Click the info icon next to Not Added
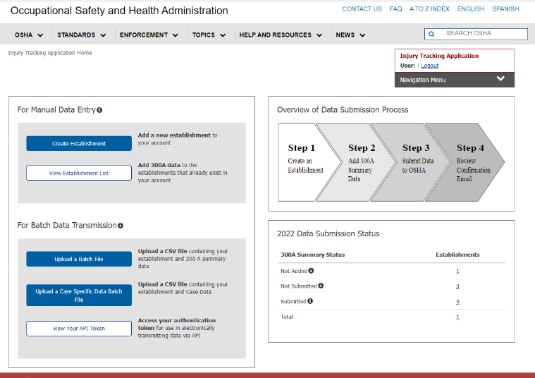 [x=311, y=271]
